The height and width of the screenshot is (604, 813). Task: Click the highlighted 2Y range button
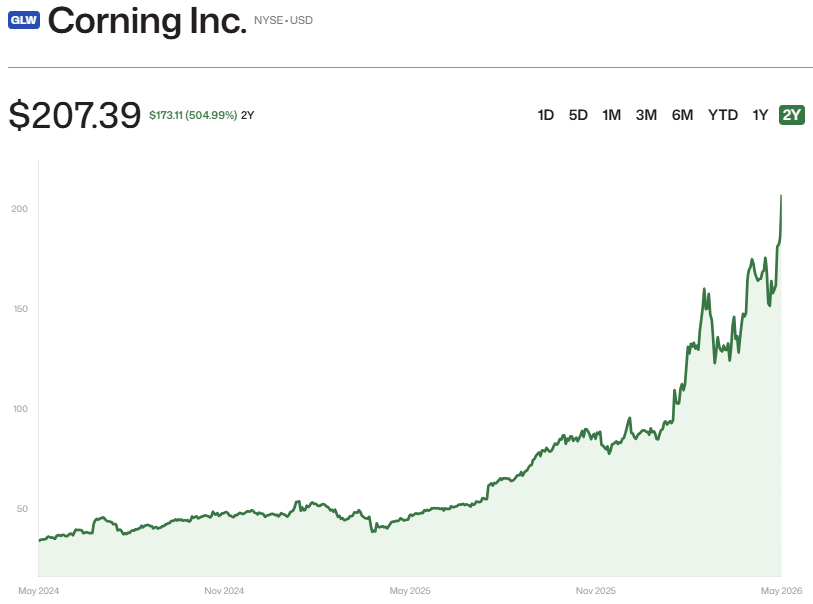pyautogui.click(x=792, y=115)
